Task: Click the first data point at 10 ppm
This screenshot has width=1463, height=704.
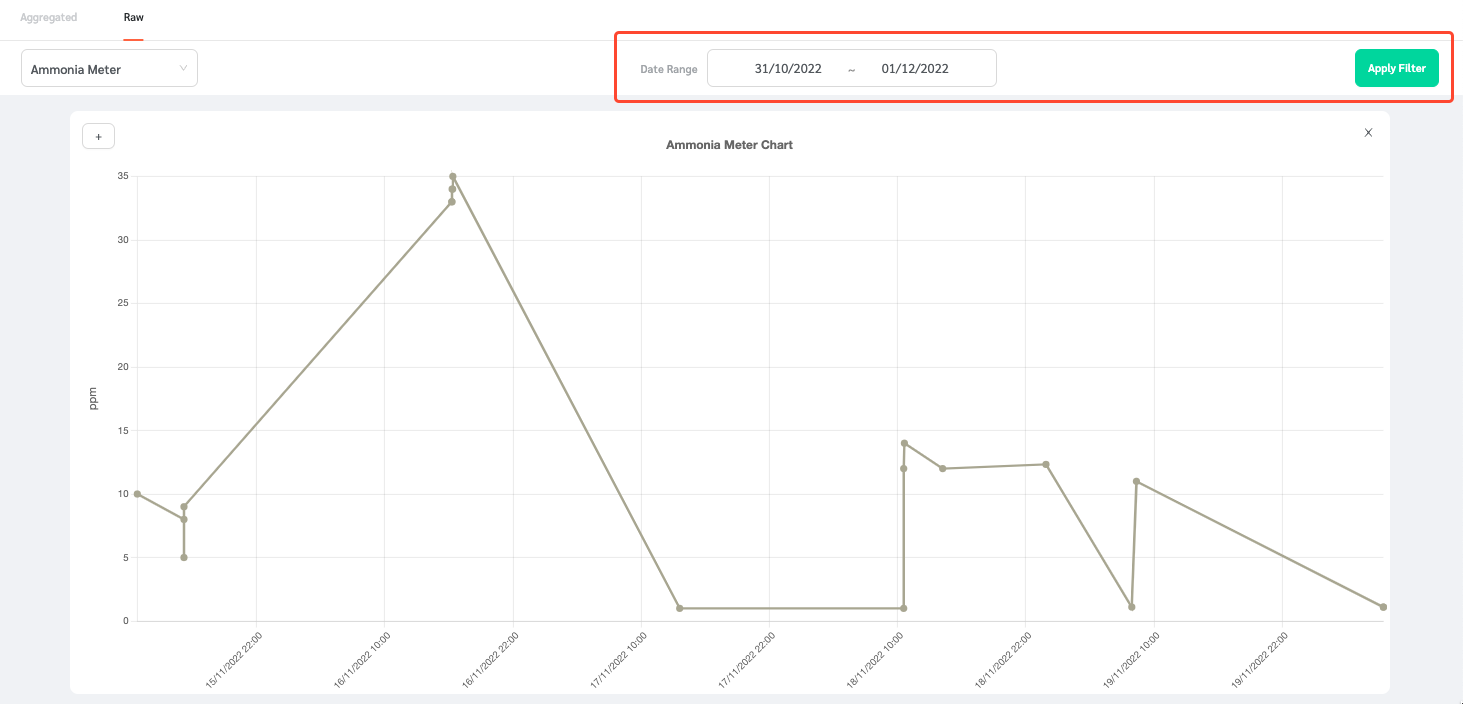Action: pos(138,493)
